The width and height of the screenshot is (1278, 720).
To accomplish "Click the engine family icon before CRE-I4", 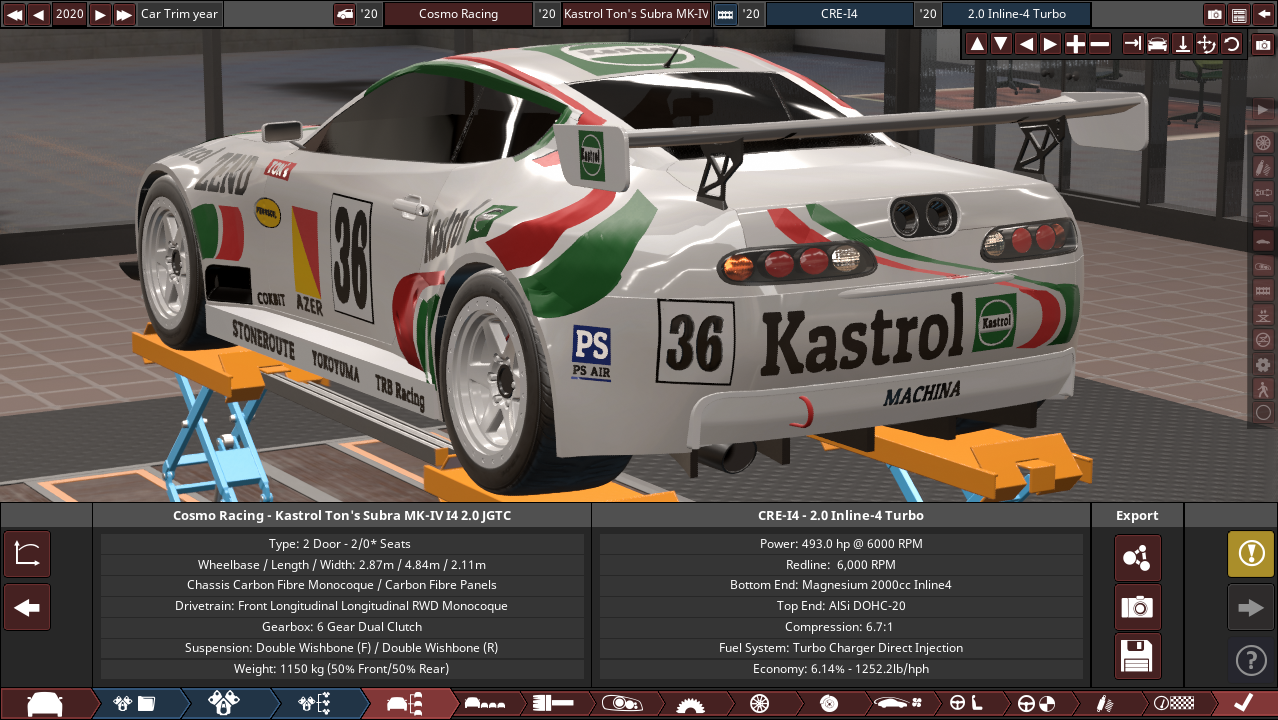I will coord(725,14).
